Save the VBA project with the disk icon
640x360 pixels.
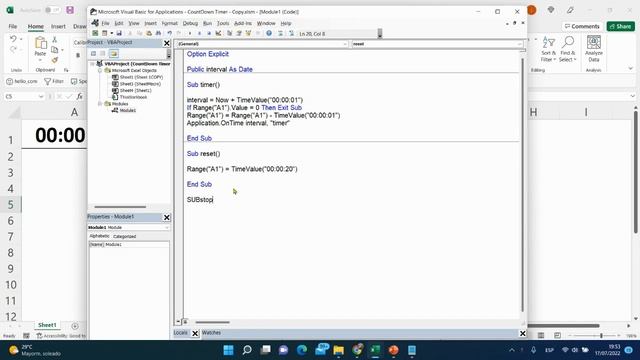tap(119, 33)
